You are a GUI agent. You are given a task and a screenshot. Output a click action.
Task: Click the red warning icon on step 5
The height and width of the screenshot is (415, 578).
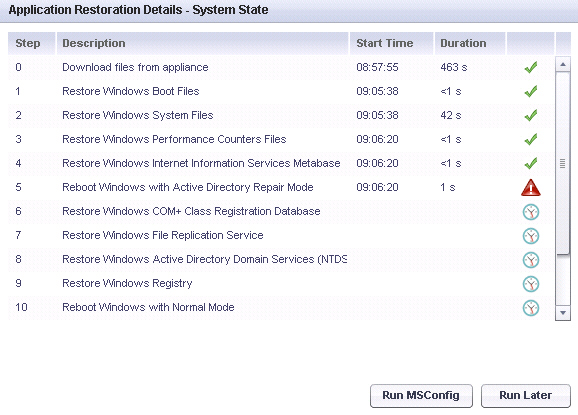[531, 188]
